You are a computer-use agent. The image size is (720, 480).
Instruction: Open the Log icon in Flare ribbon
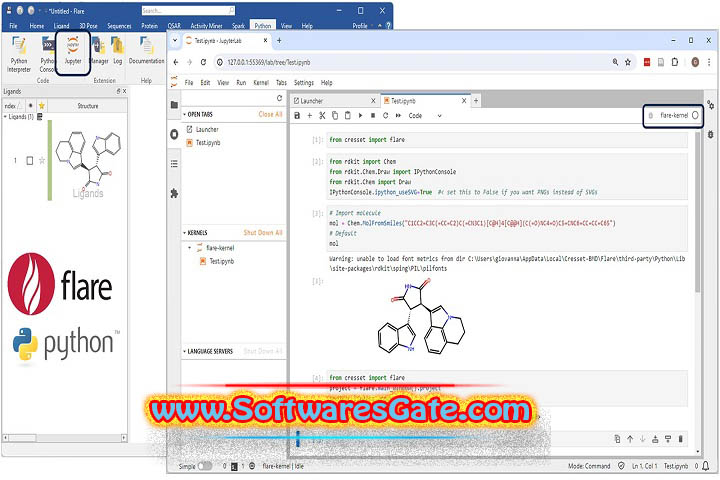(x=118, y=51)
